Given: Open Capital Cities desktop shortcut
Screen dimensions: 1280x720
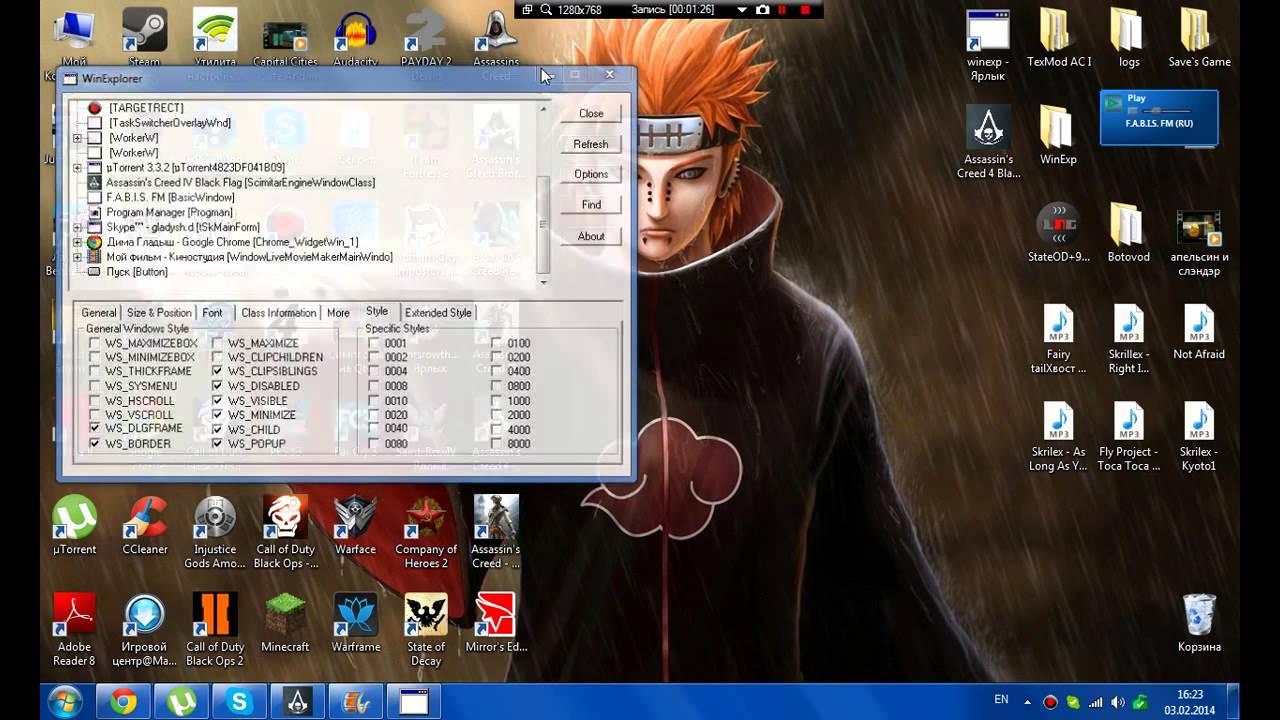Looking at the screenshot, I should 285,36.
